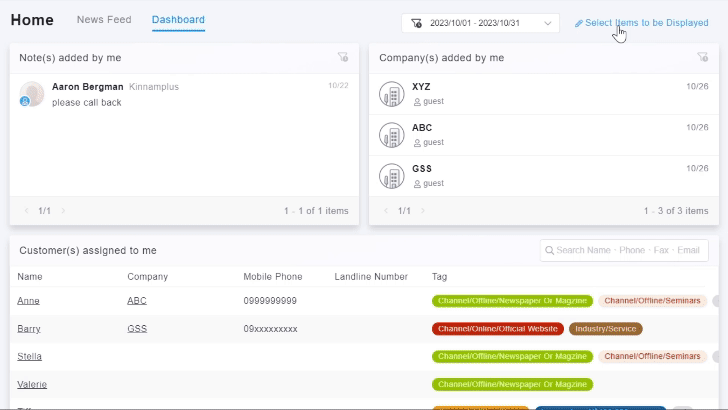The width and height of the screenshot is (728, 410).
Task: Go to previous page in Companies panel
Action: (386, 211)
